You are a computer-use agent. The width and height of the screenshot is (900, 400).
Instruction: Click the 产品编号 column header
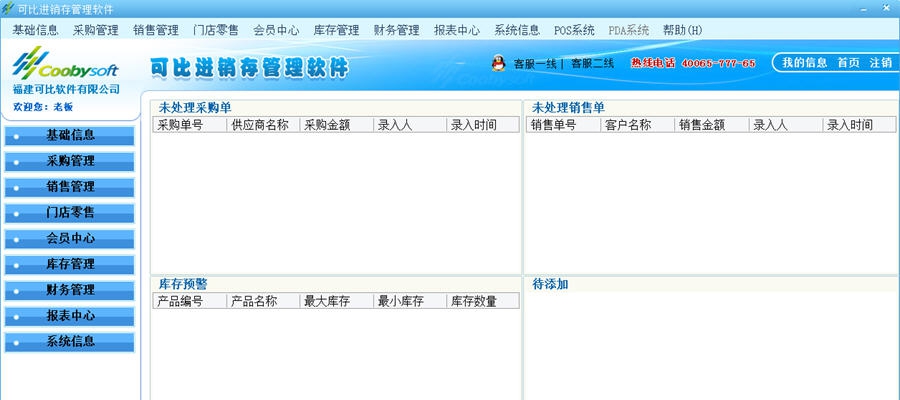tap(190, 301)
